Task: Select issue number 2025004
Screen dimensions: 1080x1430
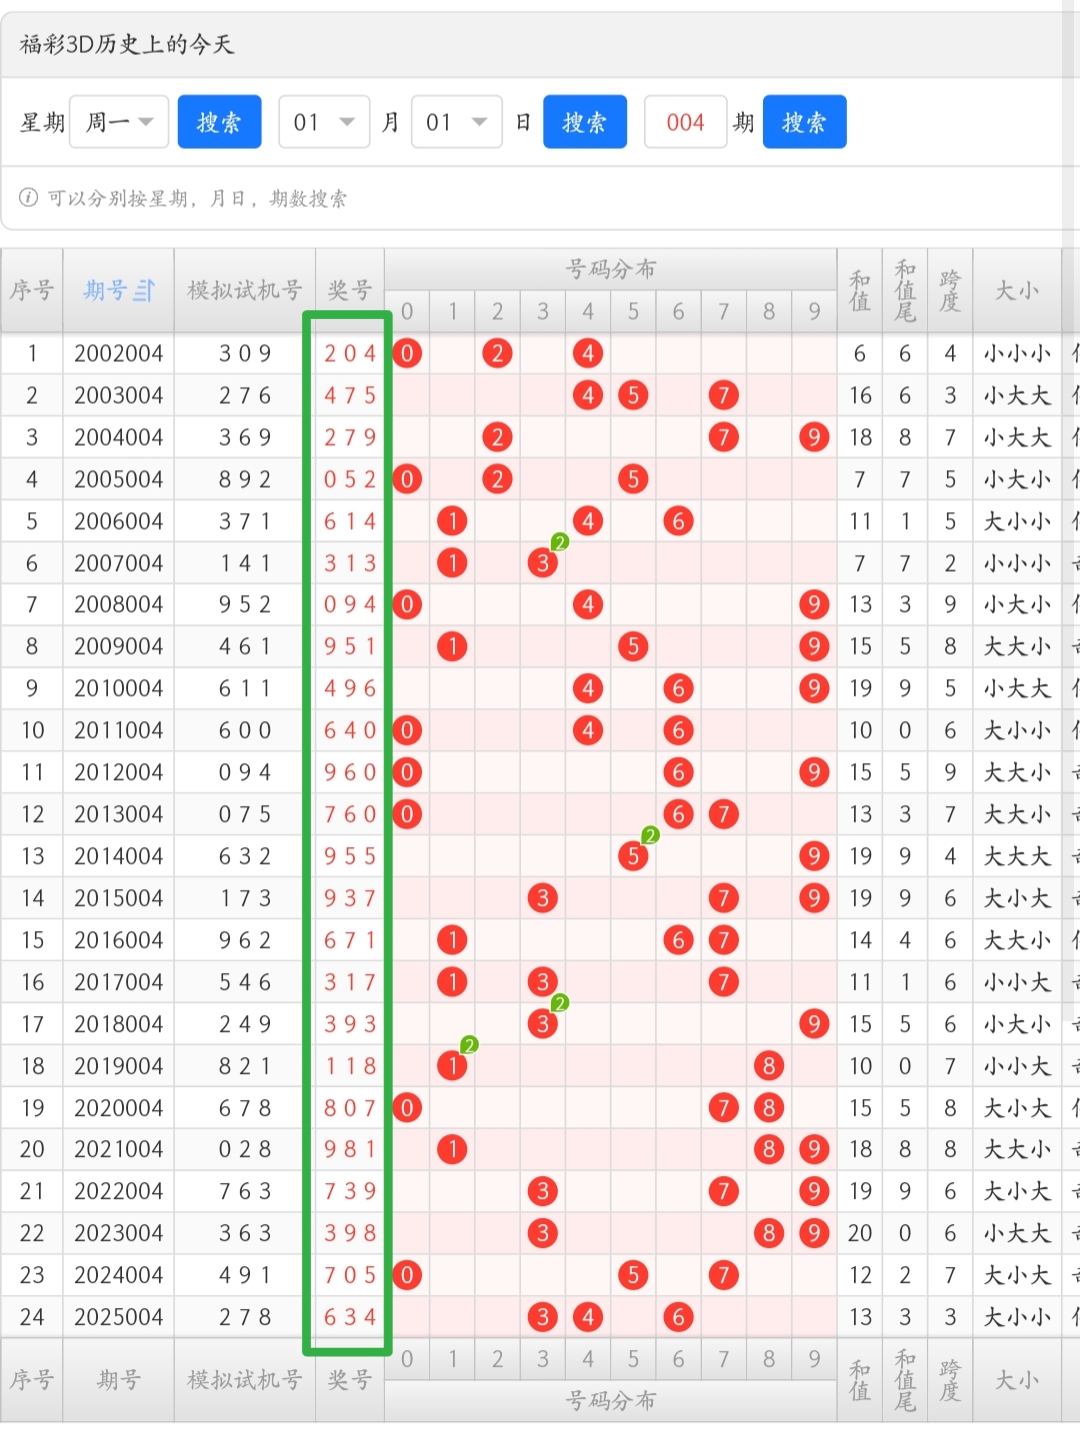Action: [x=118, y=1317]
